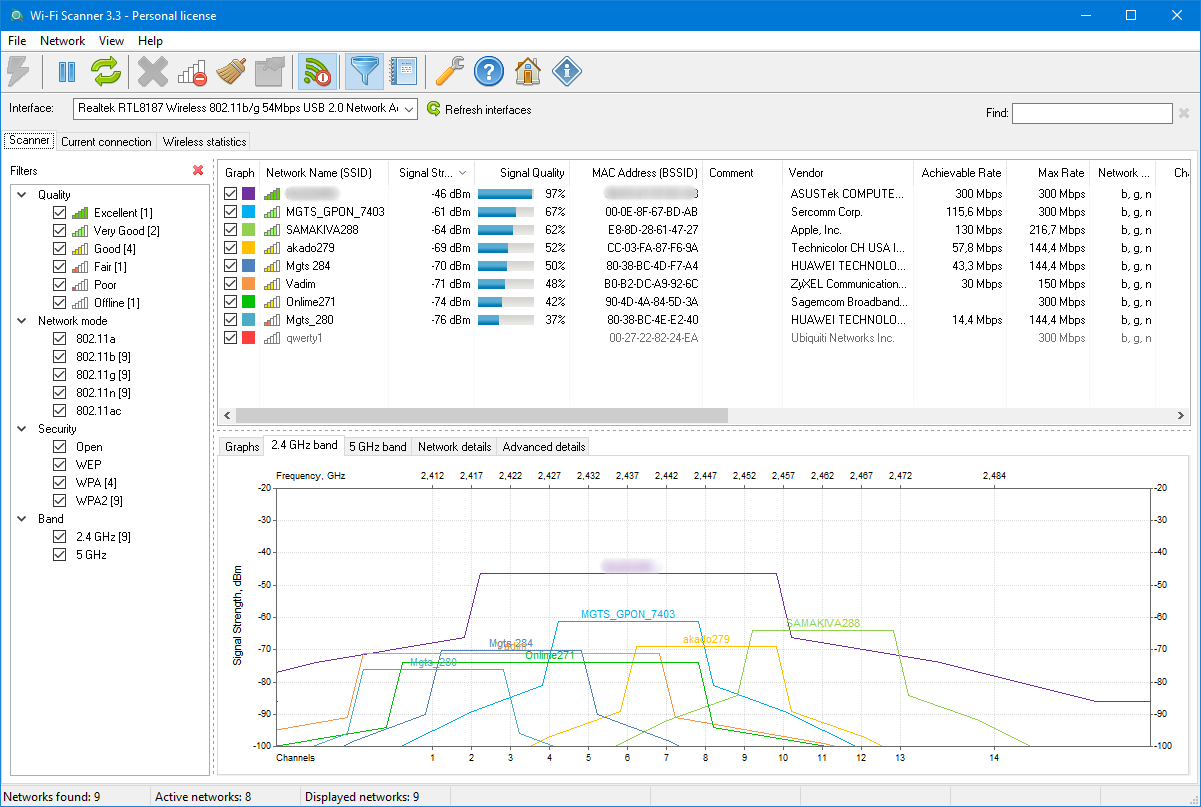The image size is (1201, 807).
Task: Open the Network menu
Action: [x=62, y=41]
